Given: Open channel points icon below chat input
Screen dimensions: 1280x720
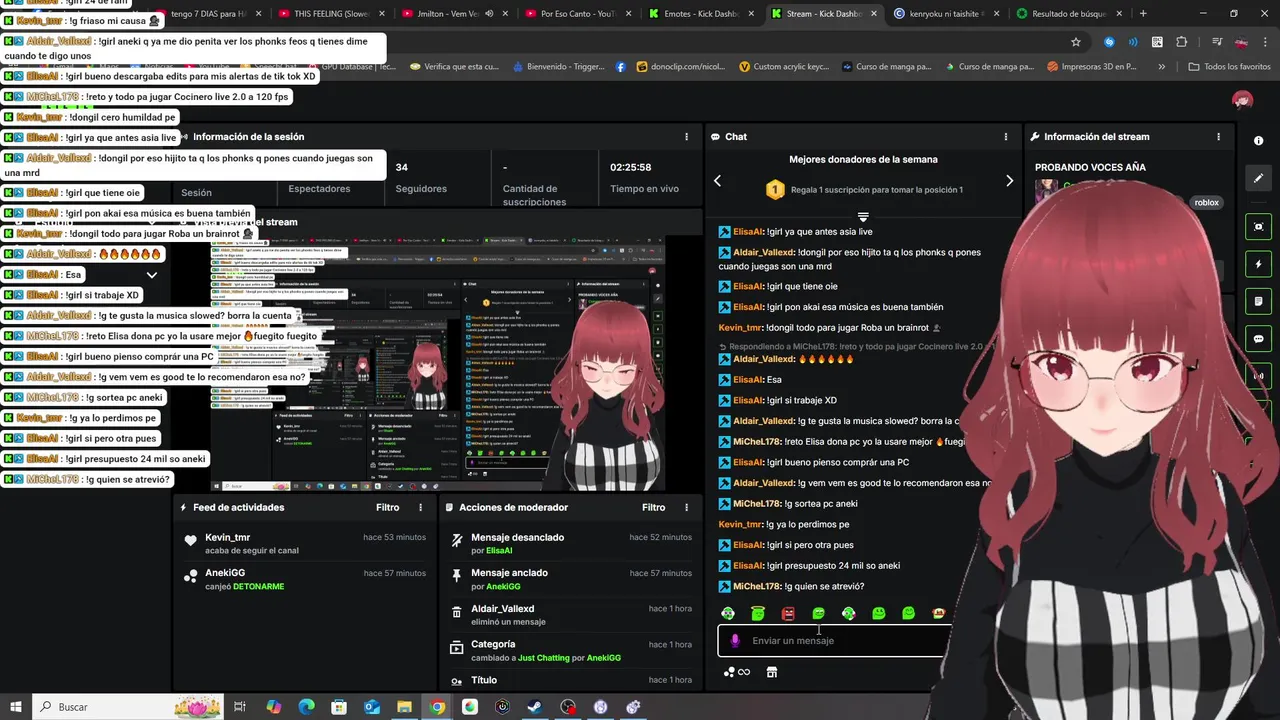Looking at the screenshot, I should (737, 673).
